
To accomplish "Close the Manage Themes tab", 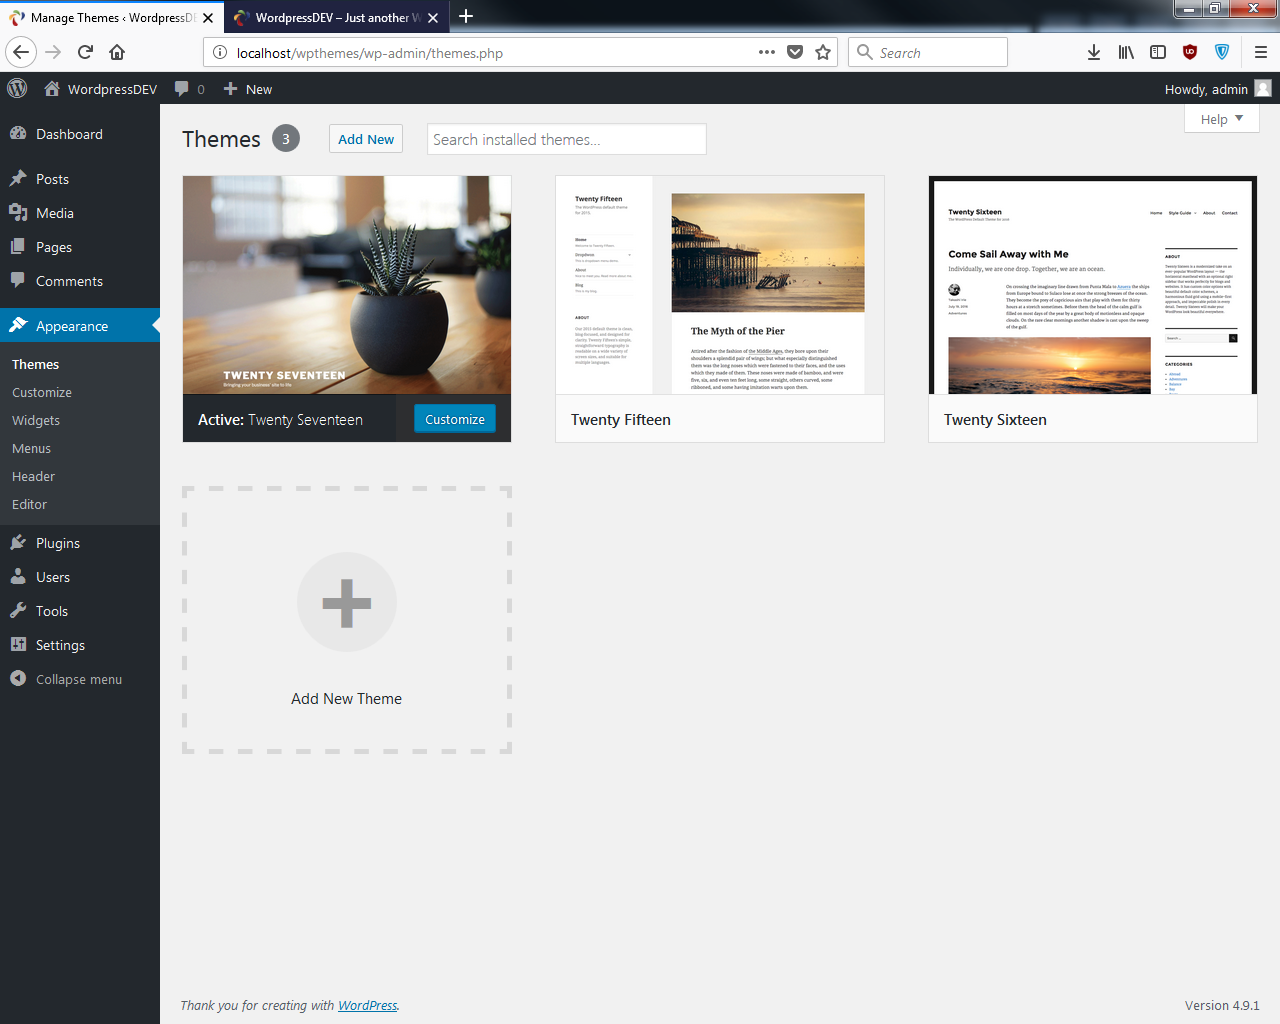I will tap(208, 18).
